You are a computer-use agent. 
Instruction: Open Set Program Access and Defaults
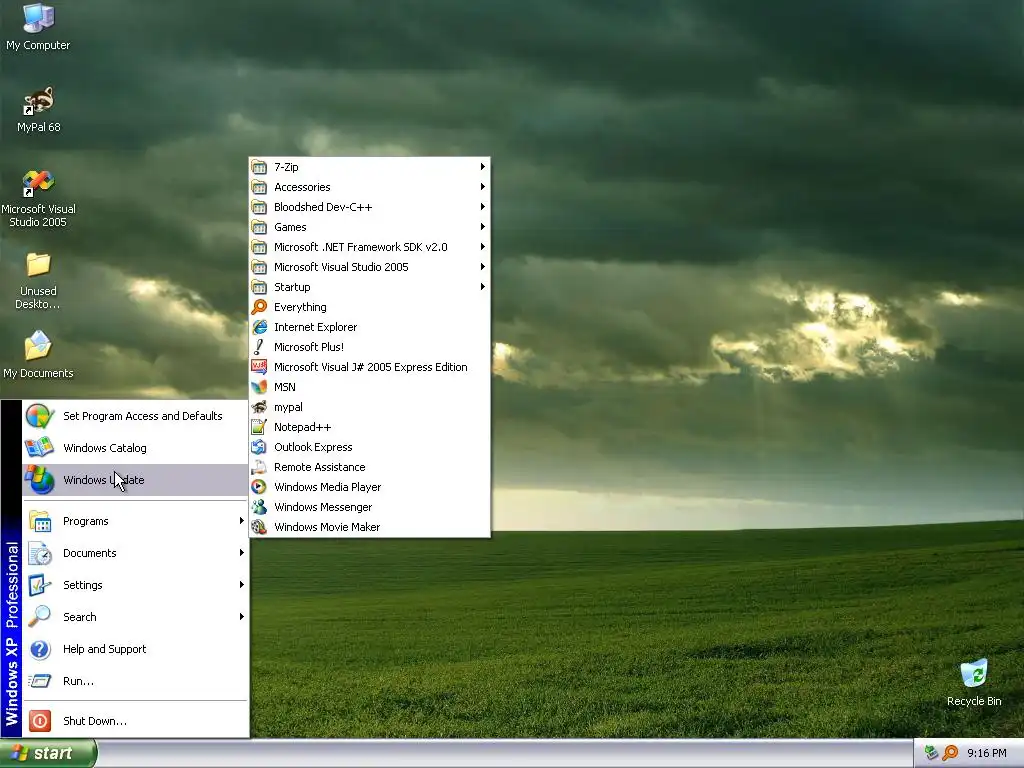pyautogui.click(x=135, y=416)
